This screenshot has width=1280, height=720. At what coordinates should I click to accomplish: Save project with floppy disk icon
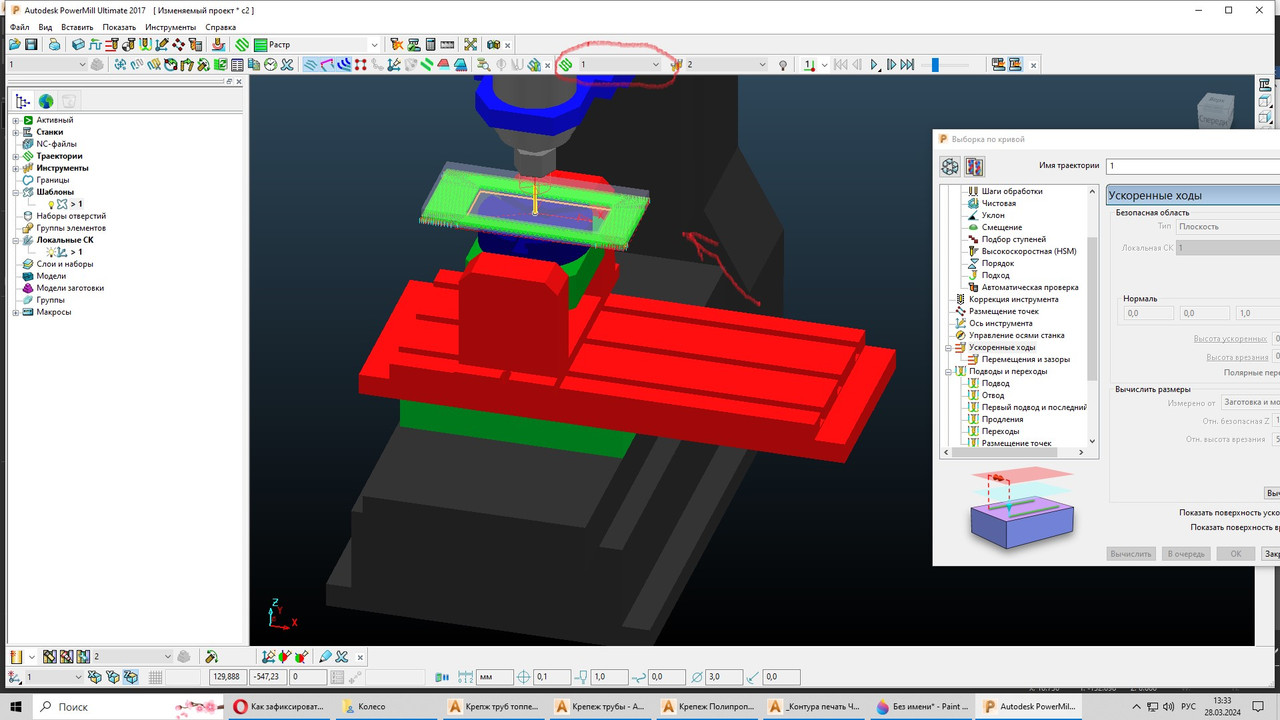coord(31,44)
